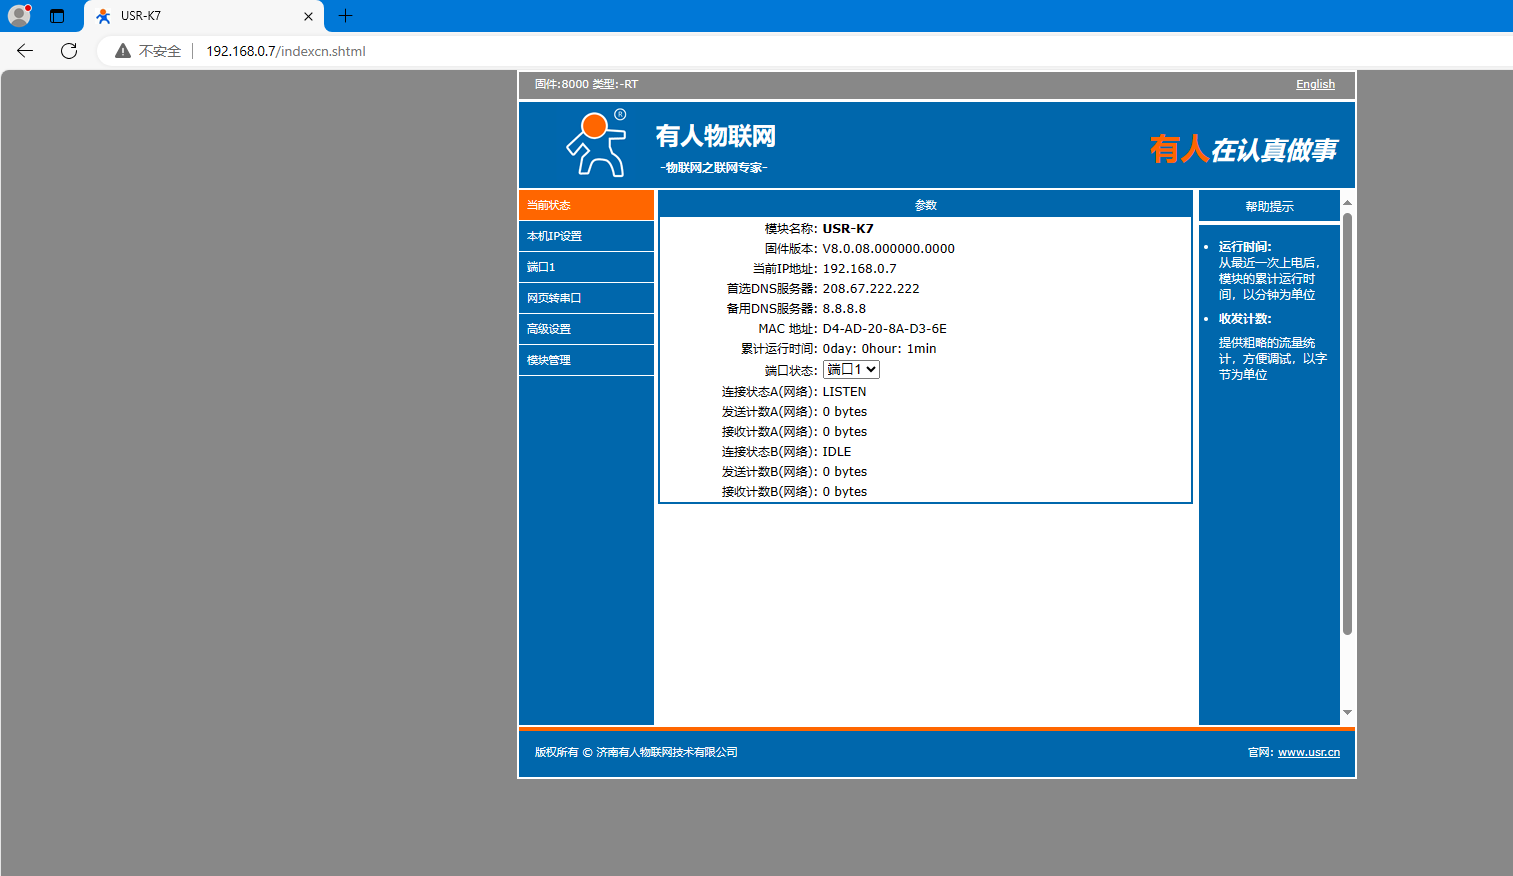
Task: Select 当前状态 in the sidebar menu
Action: [586, 205]
